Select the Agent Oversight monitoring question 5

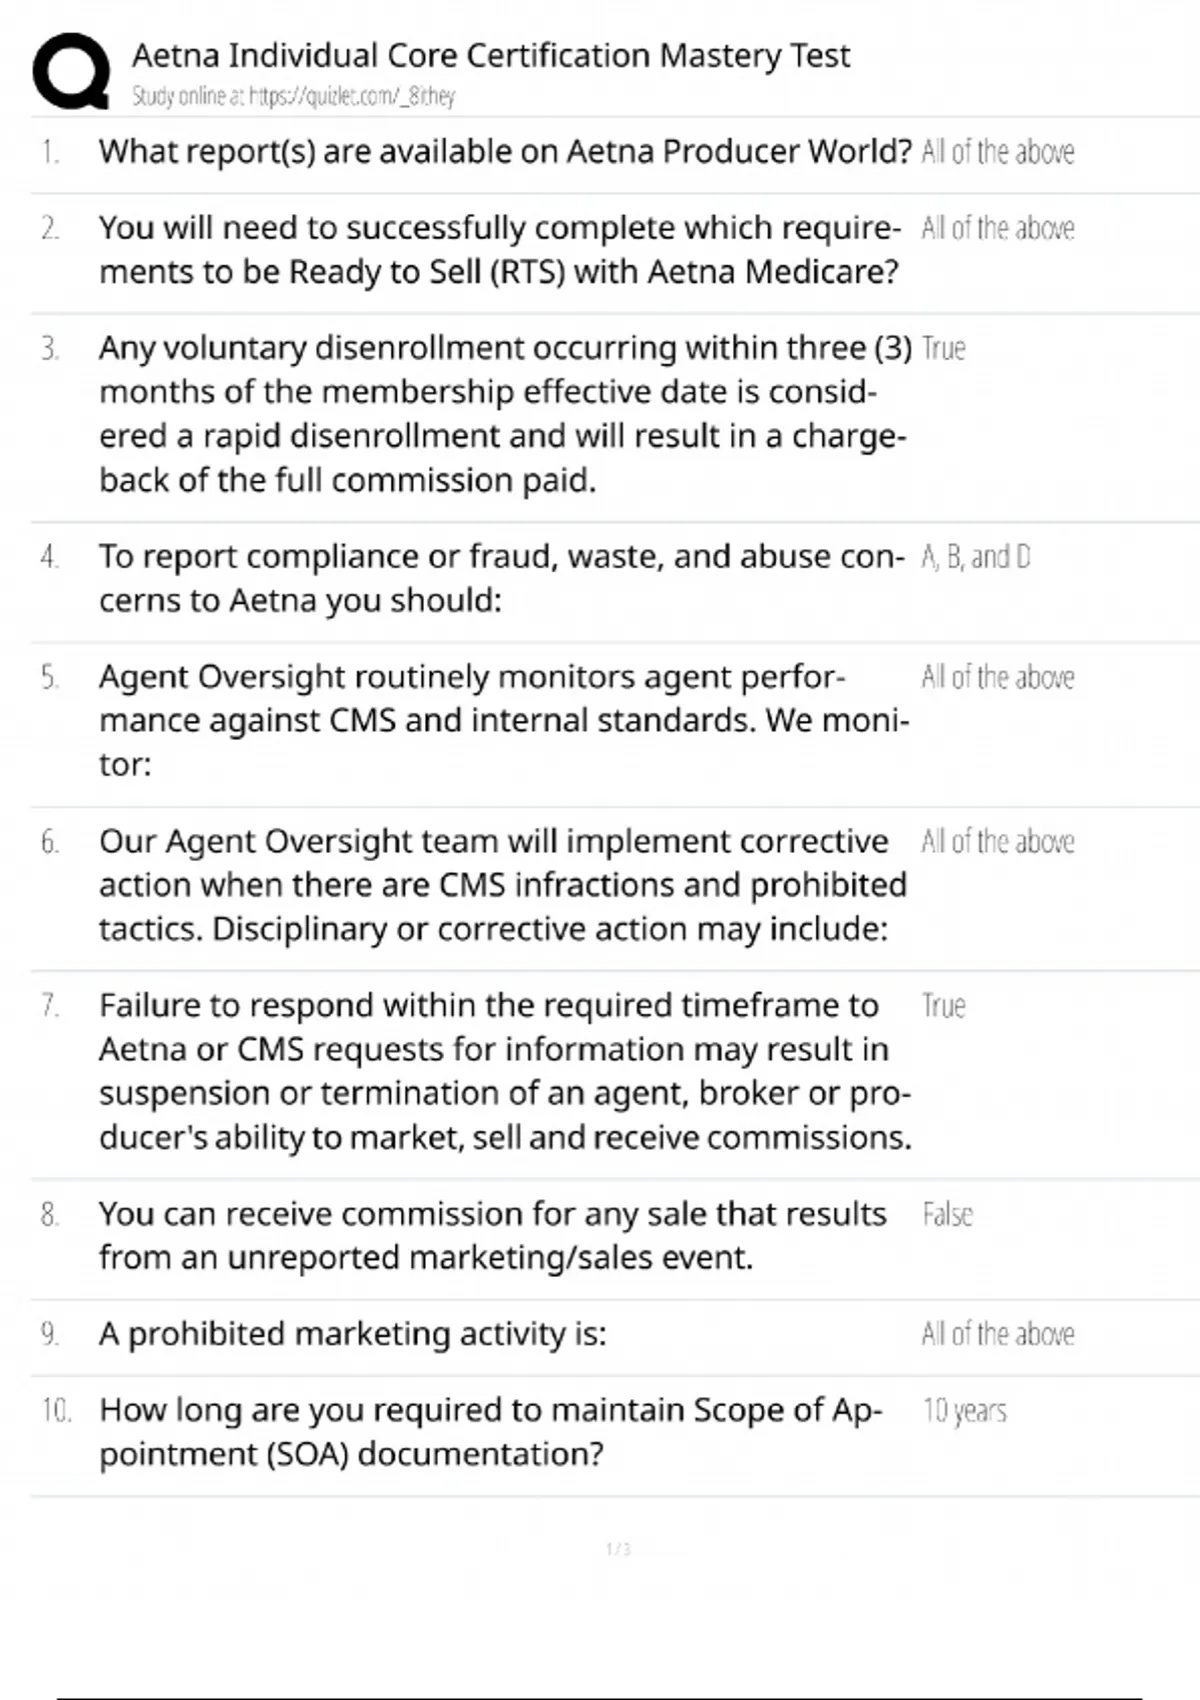503,720
